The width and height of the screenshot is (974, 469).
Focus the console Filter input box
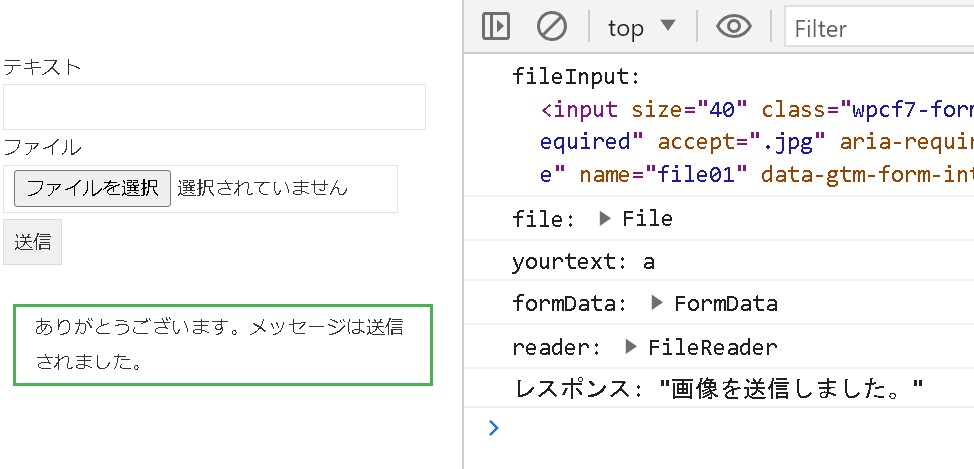[x=880, y=28]
